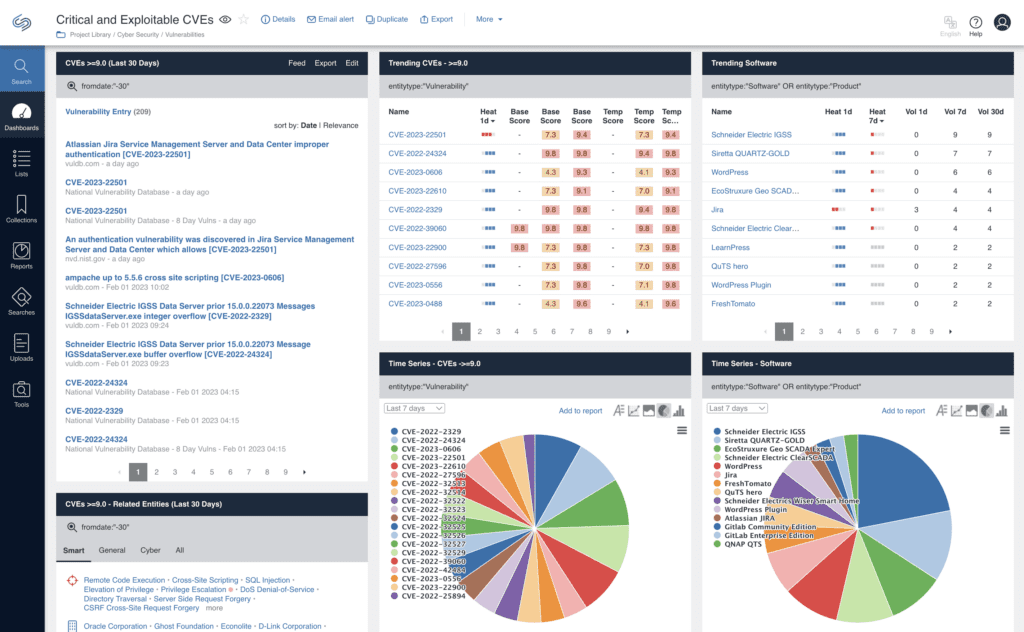Image resolution: width=1024 pixels, height=632 pixels.
Task: Select bar chart icon in Time Series CVEs
Action: pyautogui.click(x=679, y=411)
